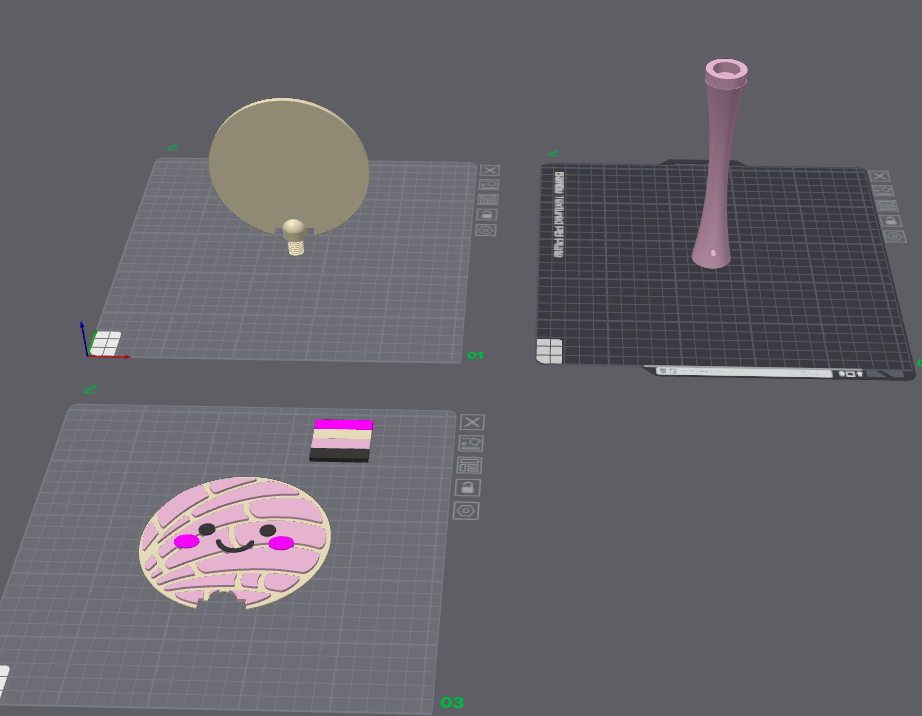
Task: Open plate settings for plate 03
Action: (466, 511)
